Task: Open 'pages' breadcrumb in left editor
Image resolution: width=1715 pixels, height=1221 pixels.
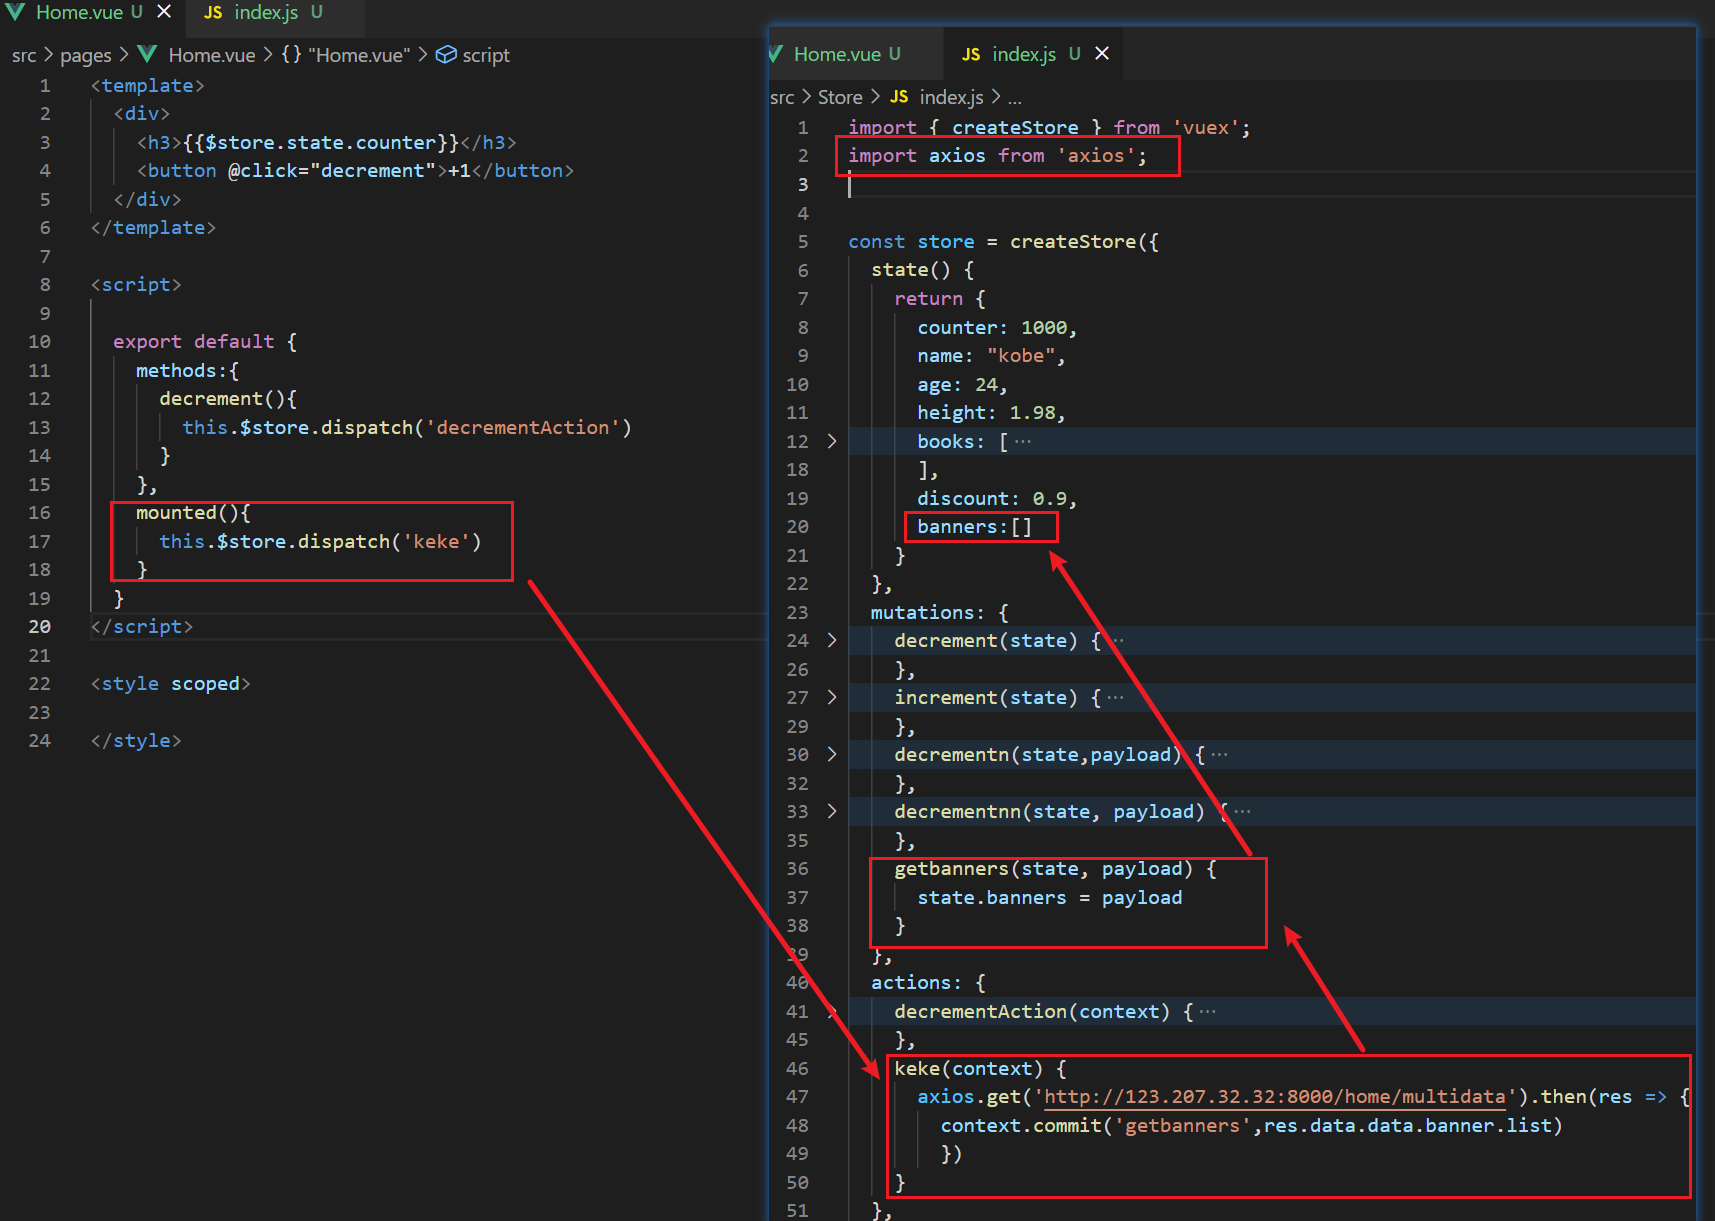Action: point(86,55)
